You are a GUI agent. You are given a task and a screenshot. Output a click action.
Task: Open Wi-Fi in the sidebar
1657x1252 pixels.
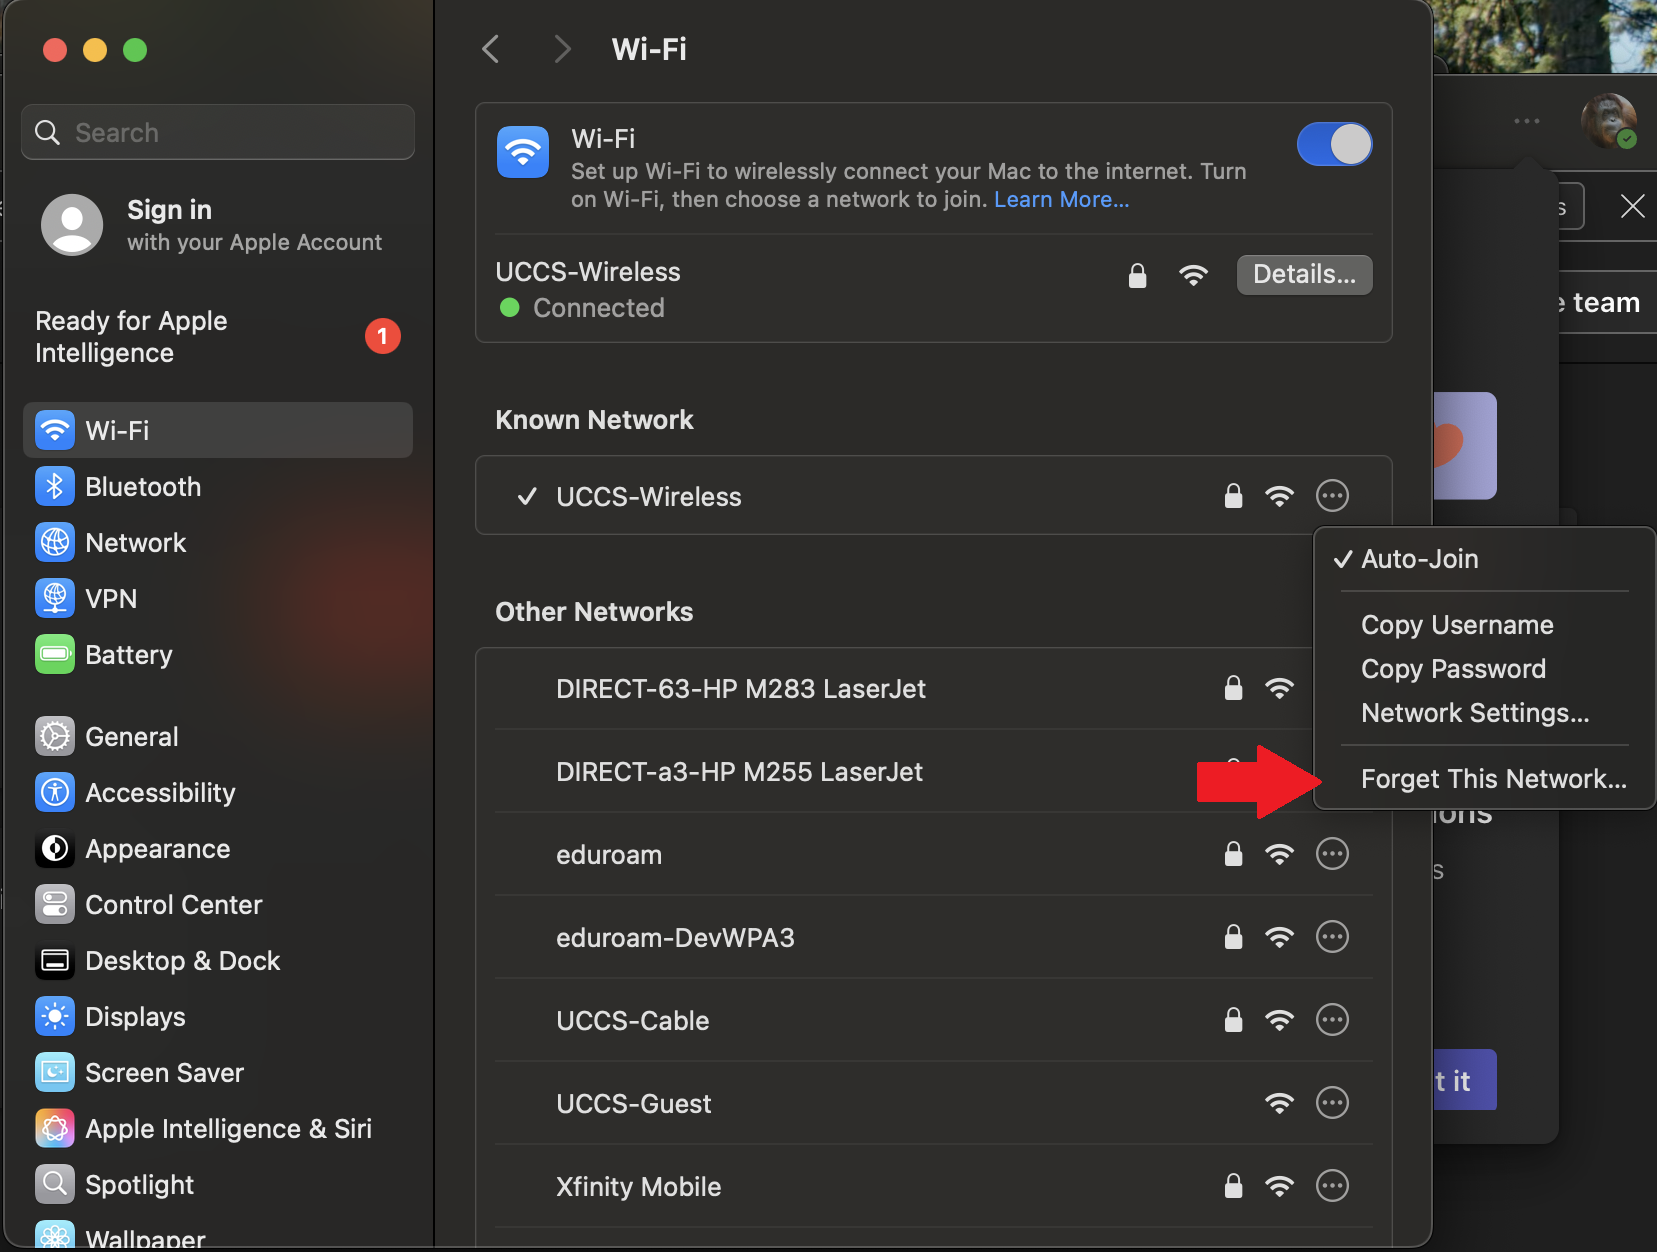218,430
